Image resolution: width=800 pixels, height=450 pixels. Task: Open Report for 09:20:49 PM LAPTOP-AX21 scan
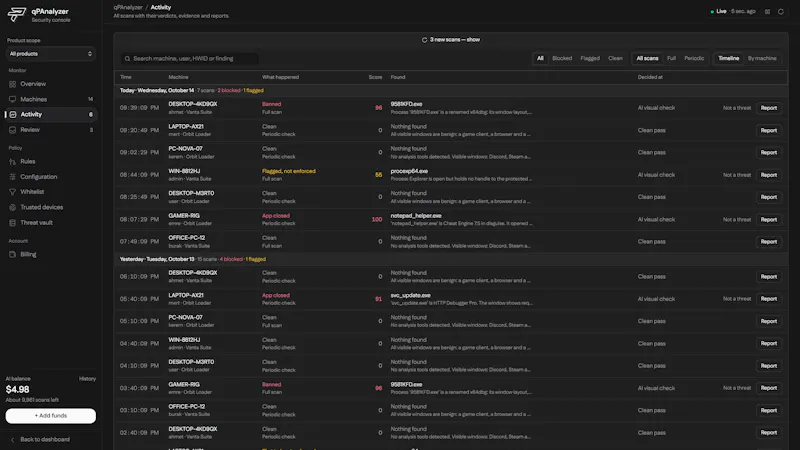[x=768, y=130]
